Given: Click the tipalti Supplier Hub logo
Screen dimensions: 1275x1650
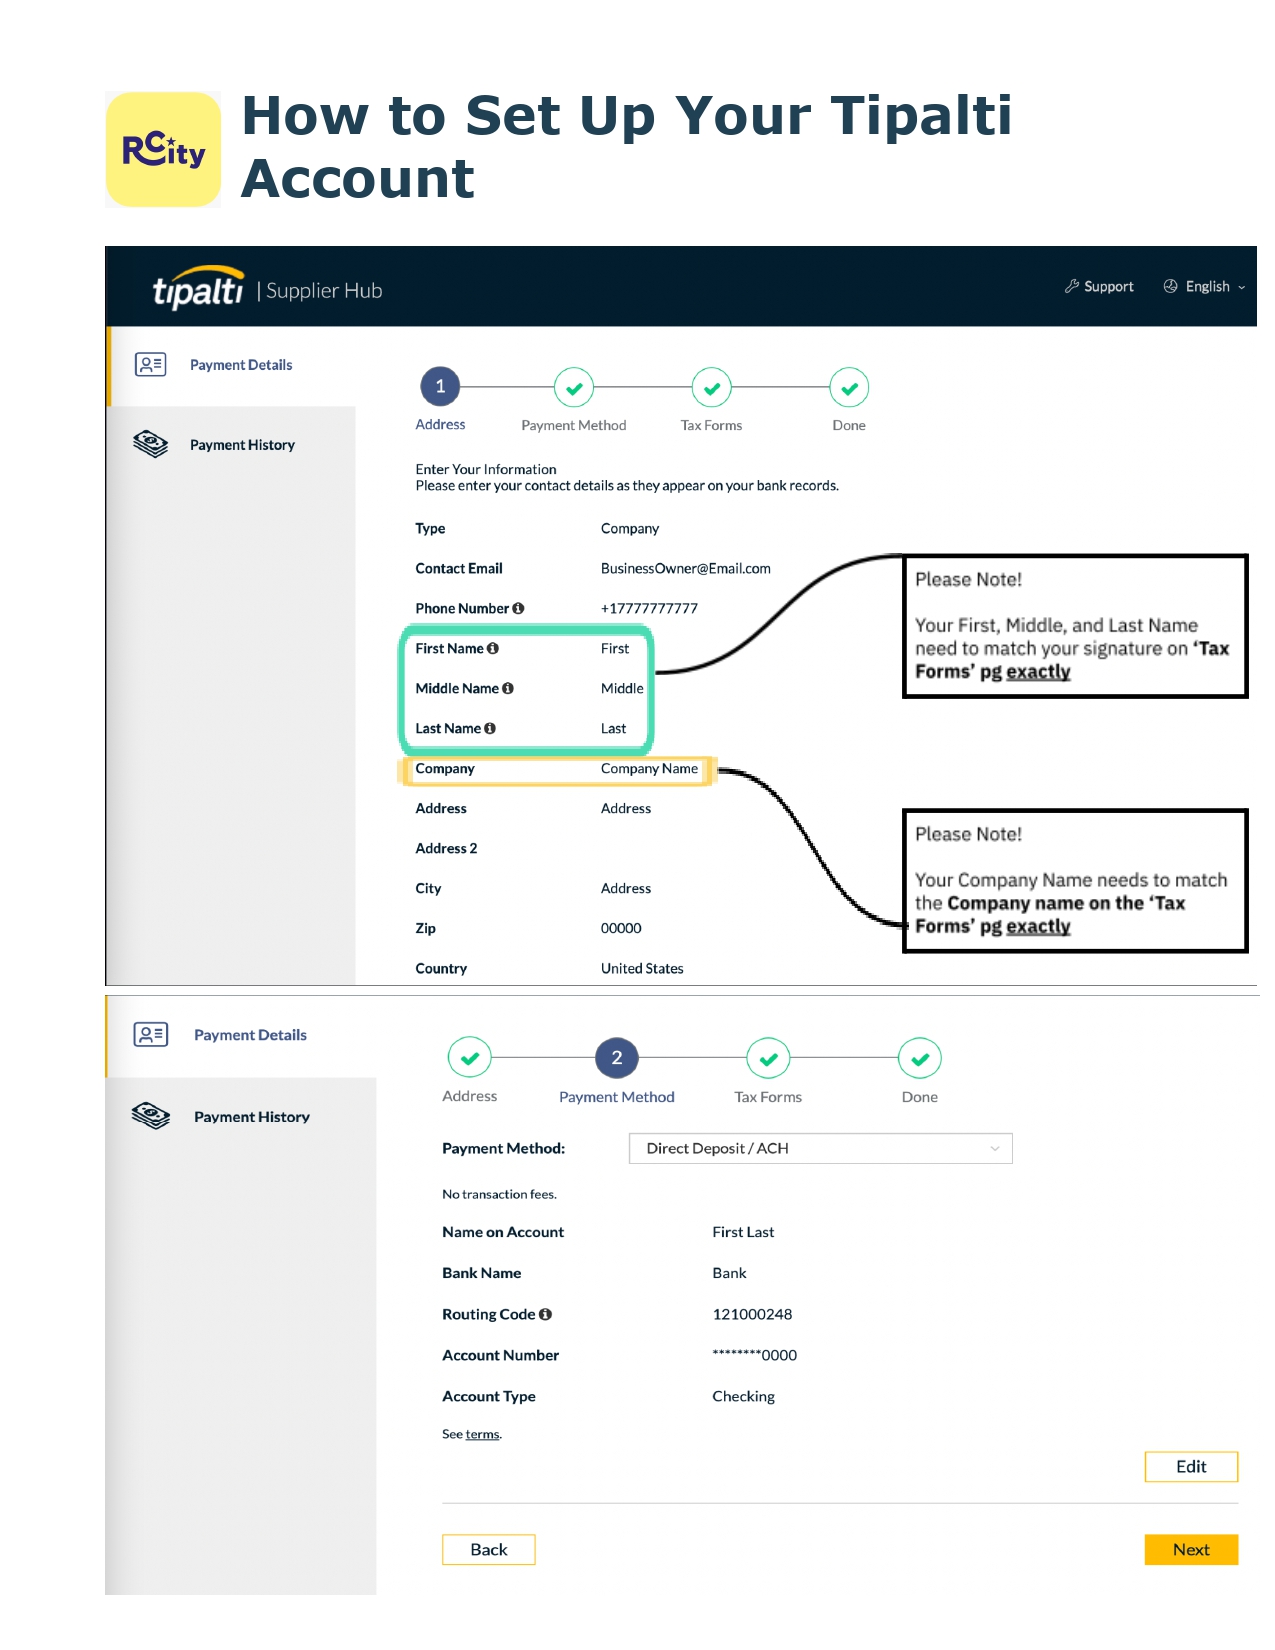Looking at the screenshot, I should [x=268, y=289].
